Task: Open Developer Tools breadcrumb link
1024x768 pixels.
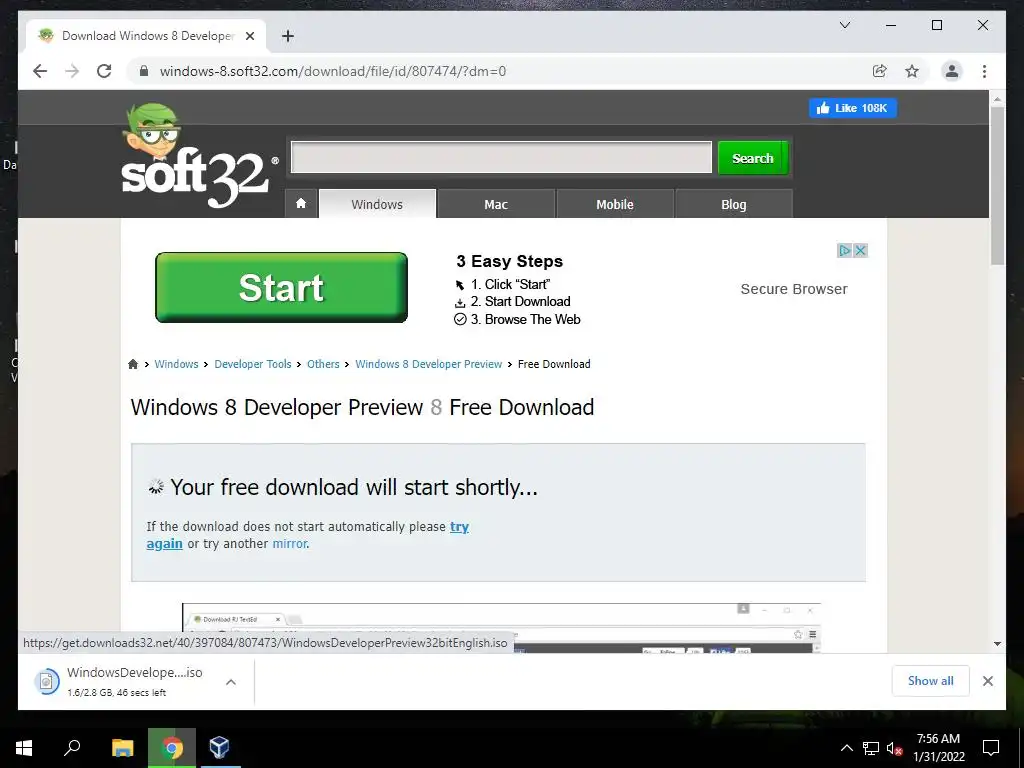Action: point(253,364)
